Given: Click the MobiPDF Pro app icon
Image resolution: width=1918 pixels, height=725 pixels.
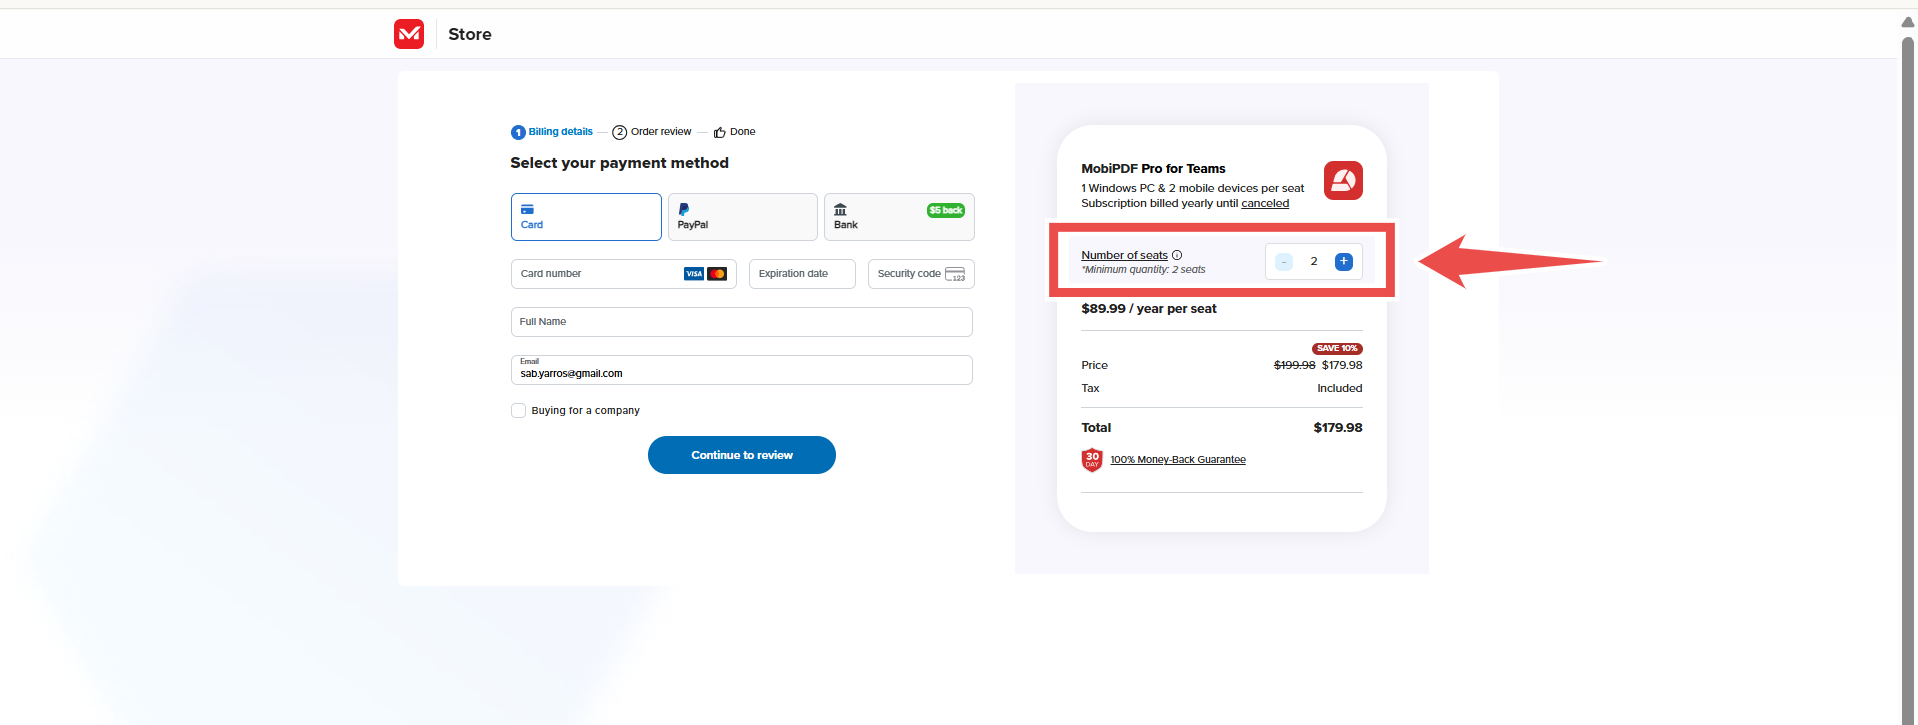Looking at the screenshot, I should 1343,181.
